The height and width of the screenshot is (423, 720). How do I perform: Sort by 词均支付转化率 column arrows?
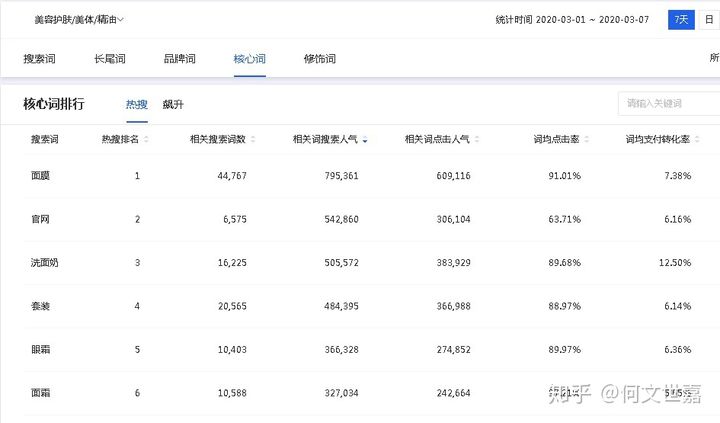coord(696,140)
